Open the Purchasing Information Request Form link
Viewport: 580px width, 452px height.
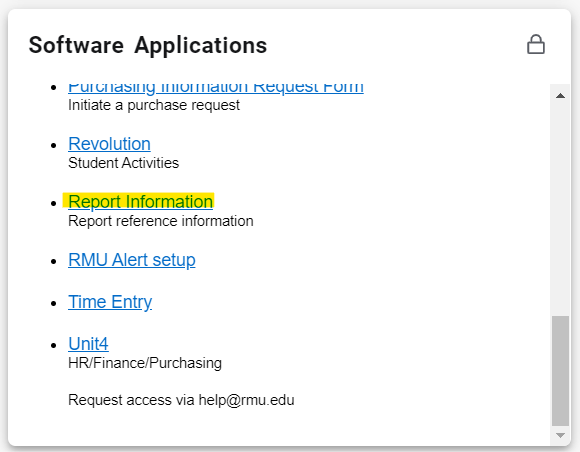(x=216, y=88)
